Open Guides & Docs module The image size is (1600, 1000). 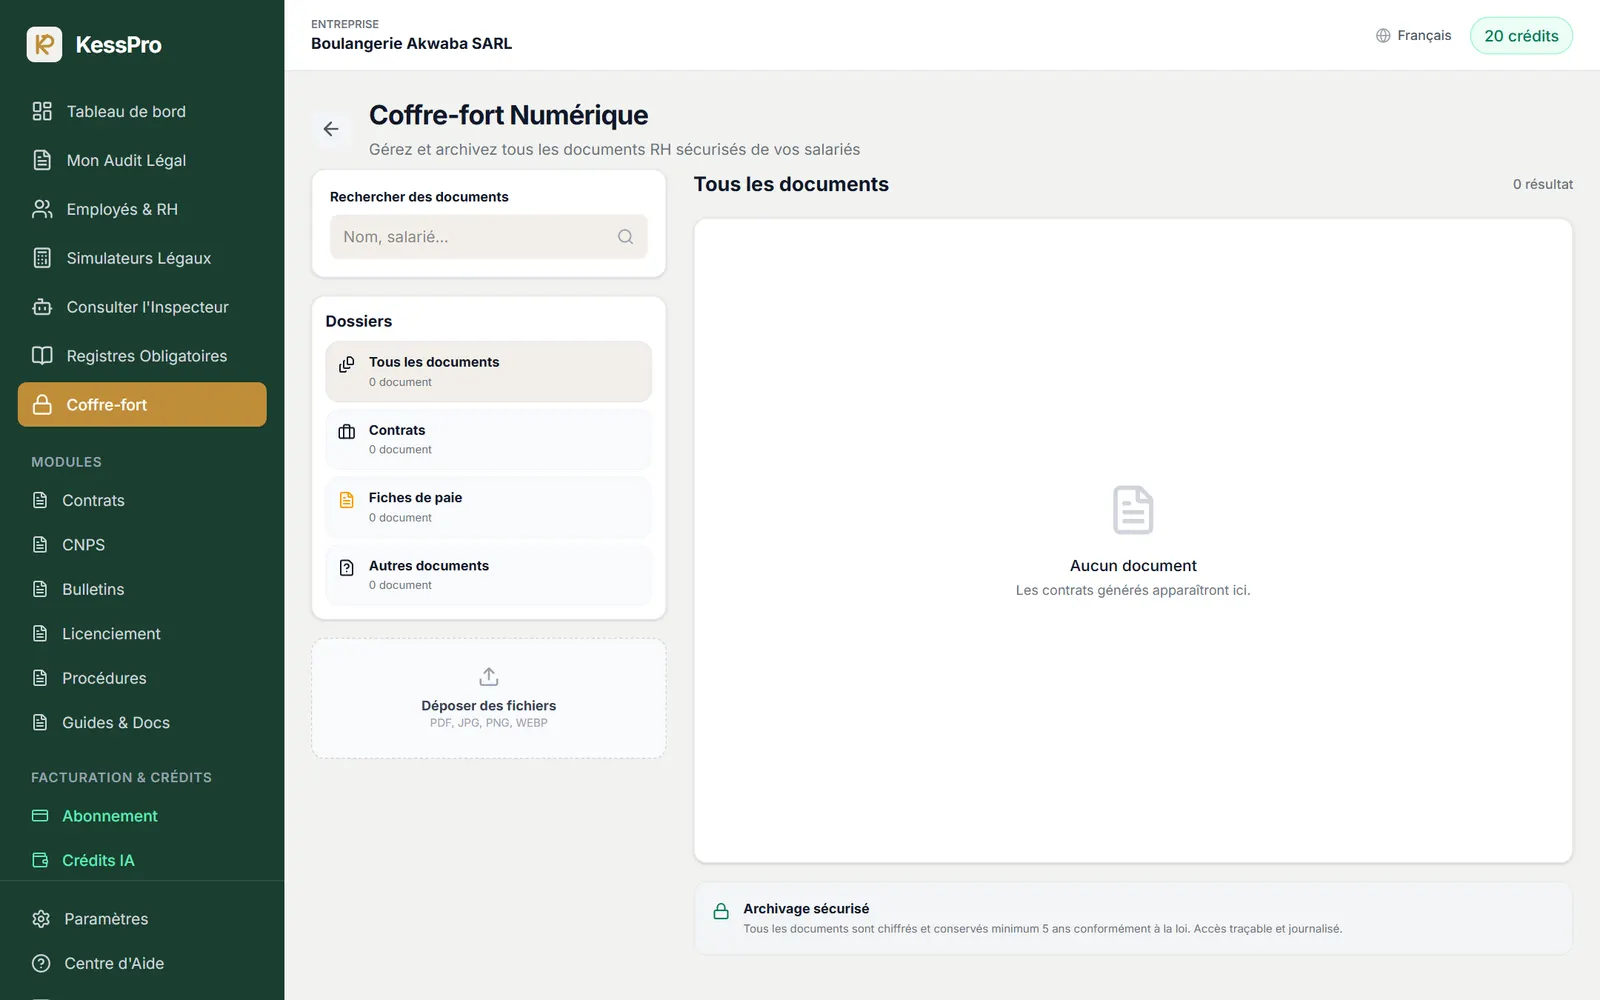point(142,722)
